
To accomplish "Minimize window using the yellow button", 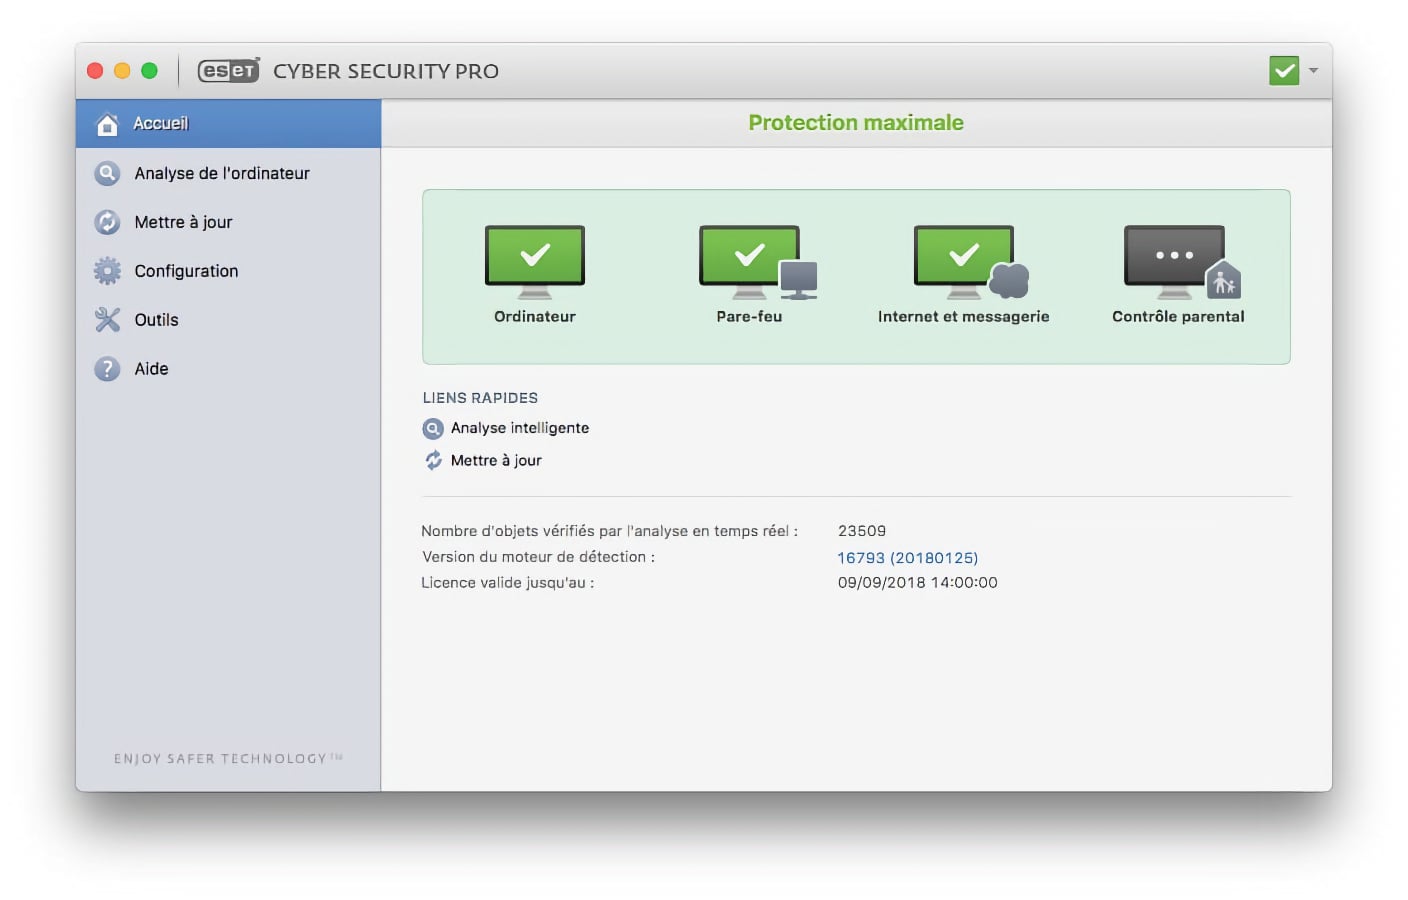I will [122, 71].
